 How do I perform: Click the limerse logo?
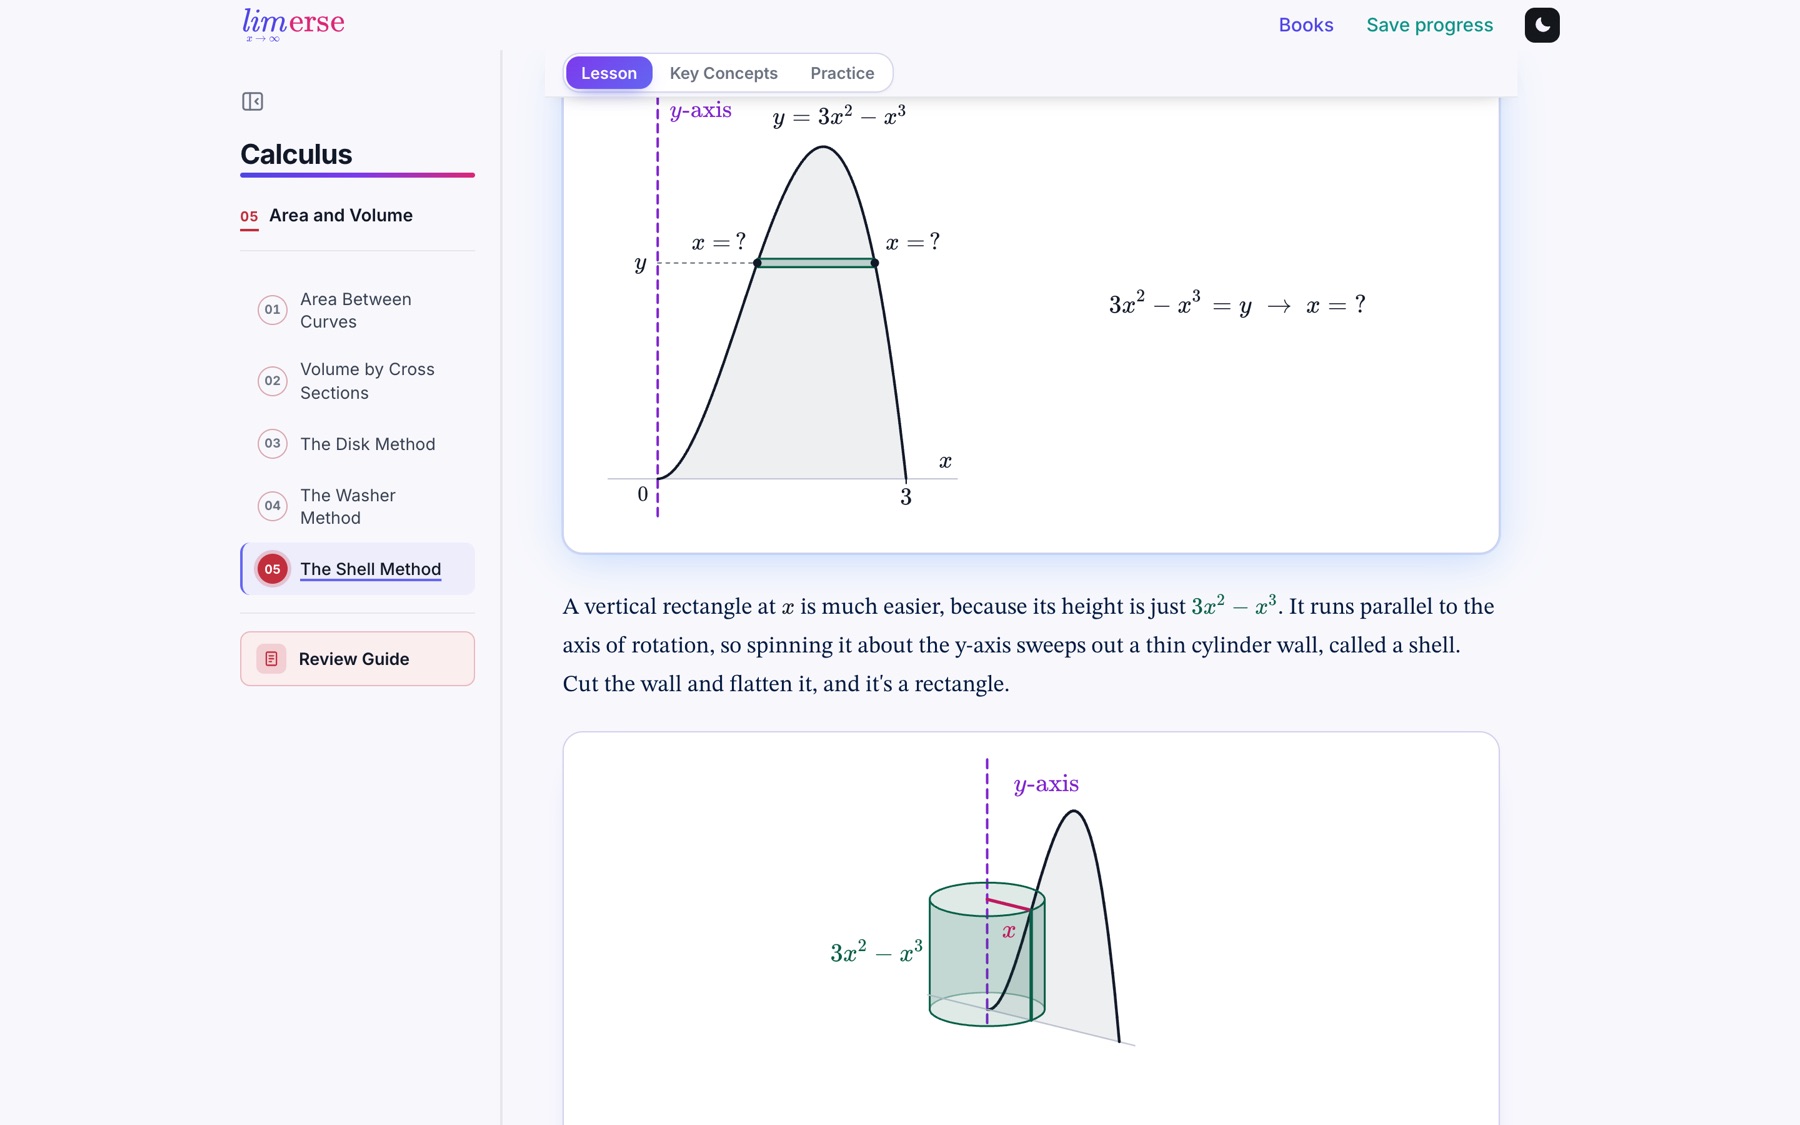pyautogui.click(x=293, y=25)
